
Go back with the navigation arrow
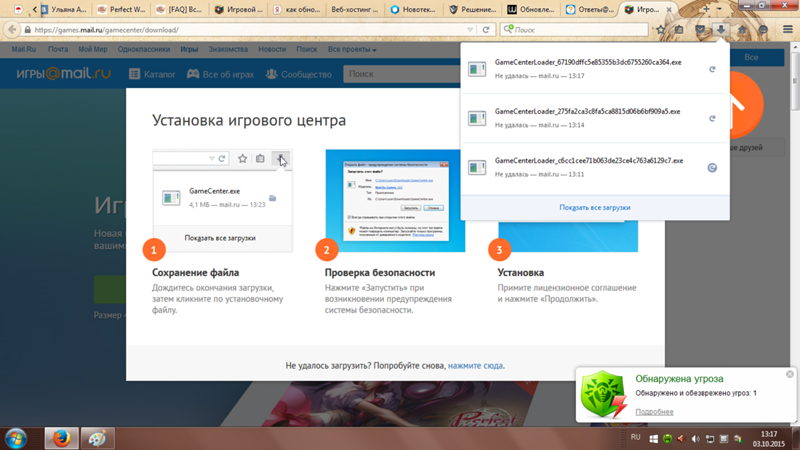pyautogui.click(x=12, y=30)
